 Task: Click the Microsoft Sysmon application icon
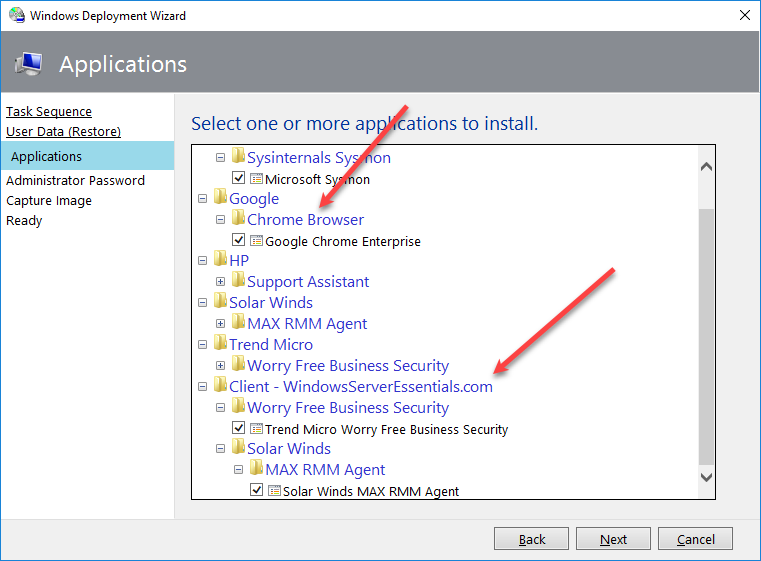tap(256, 179)
